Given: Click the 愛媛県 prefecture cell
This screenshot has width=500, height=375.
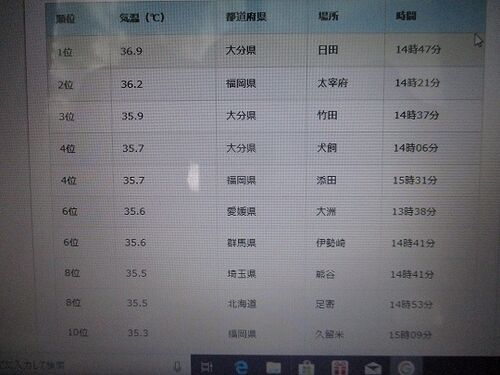Looking at the screenshot, I should (241, 211).
